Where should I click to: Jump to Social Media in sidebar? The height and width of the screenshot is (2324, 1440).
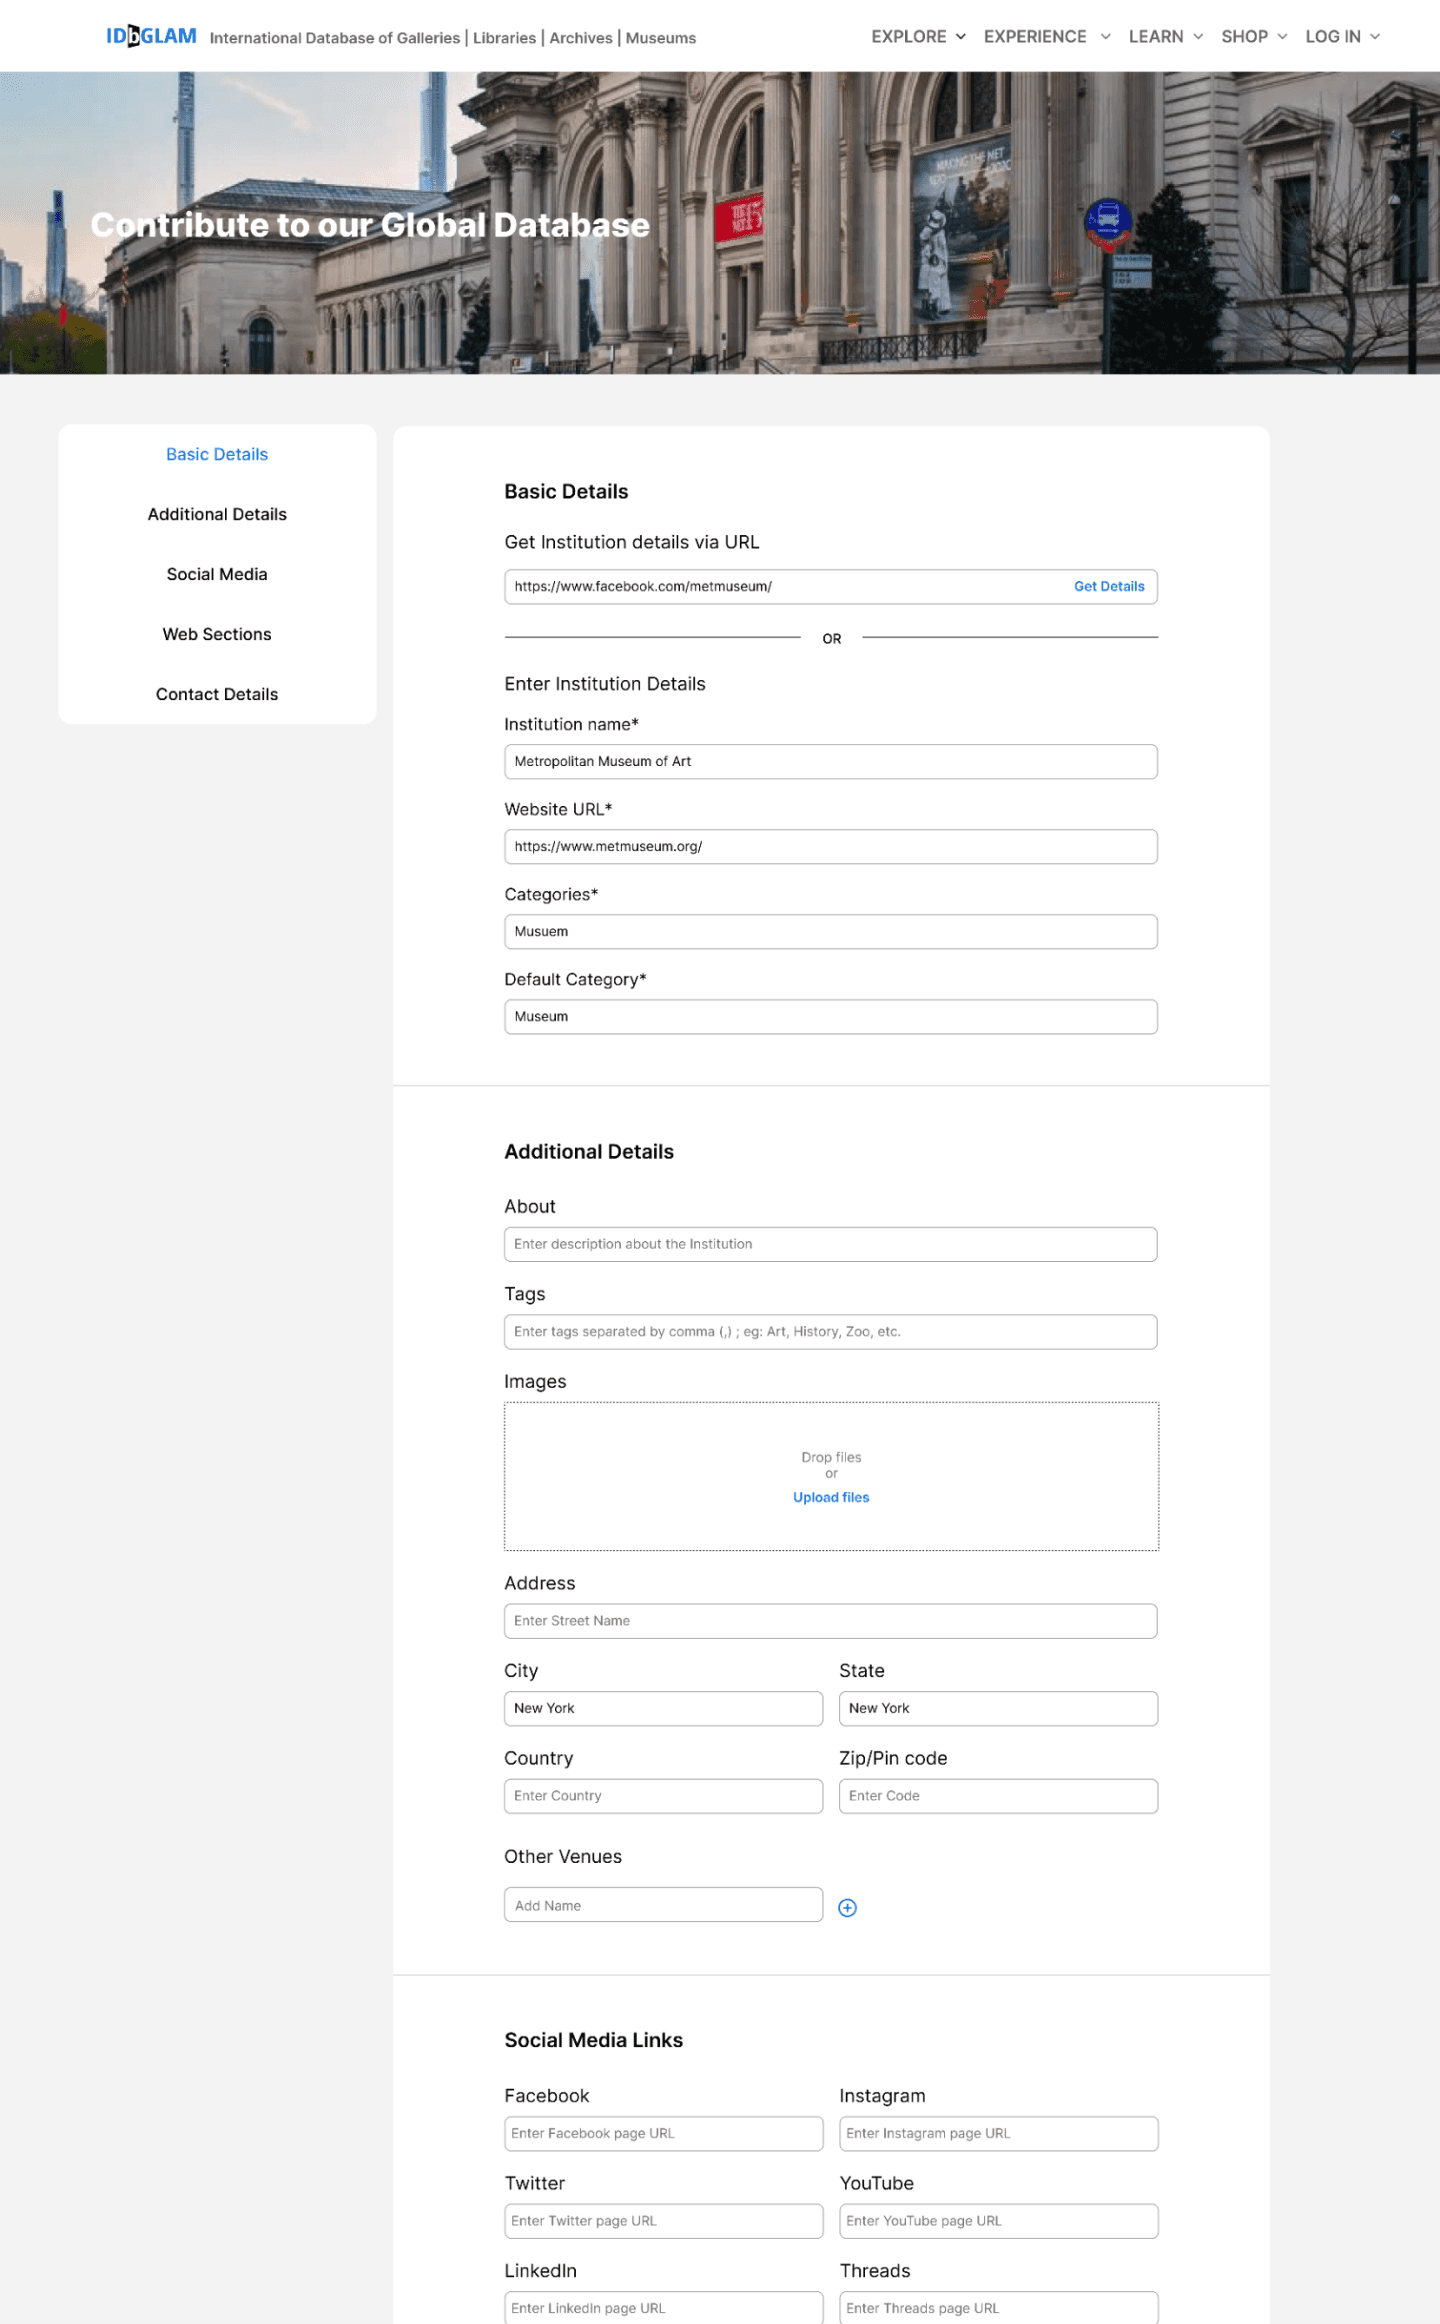tap(217, 574)
